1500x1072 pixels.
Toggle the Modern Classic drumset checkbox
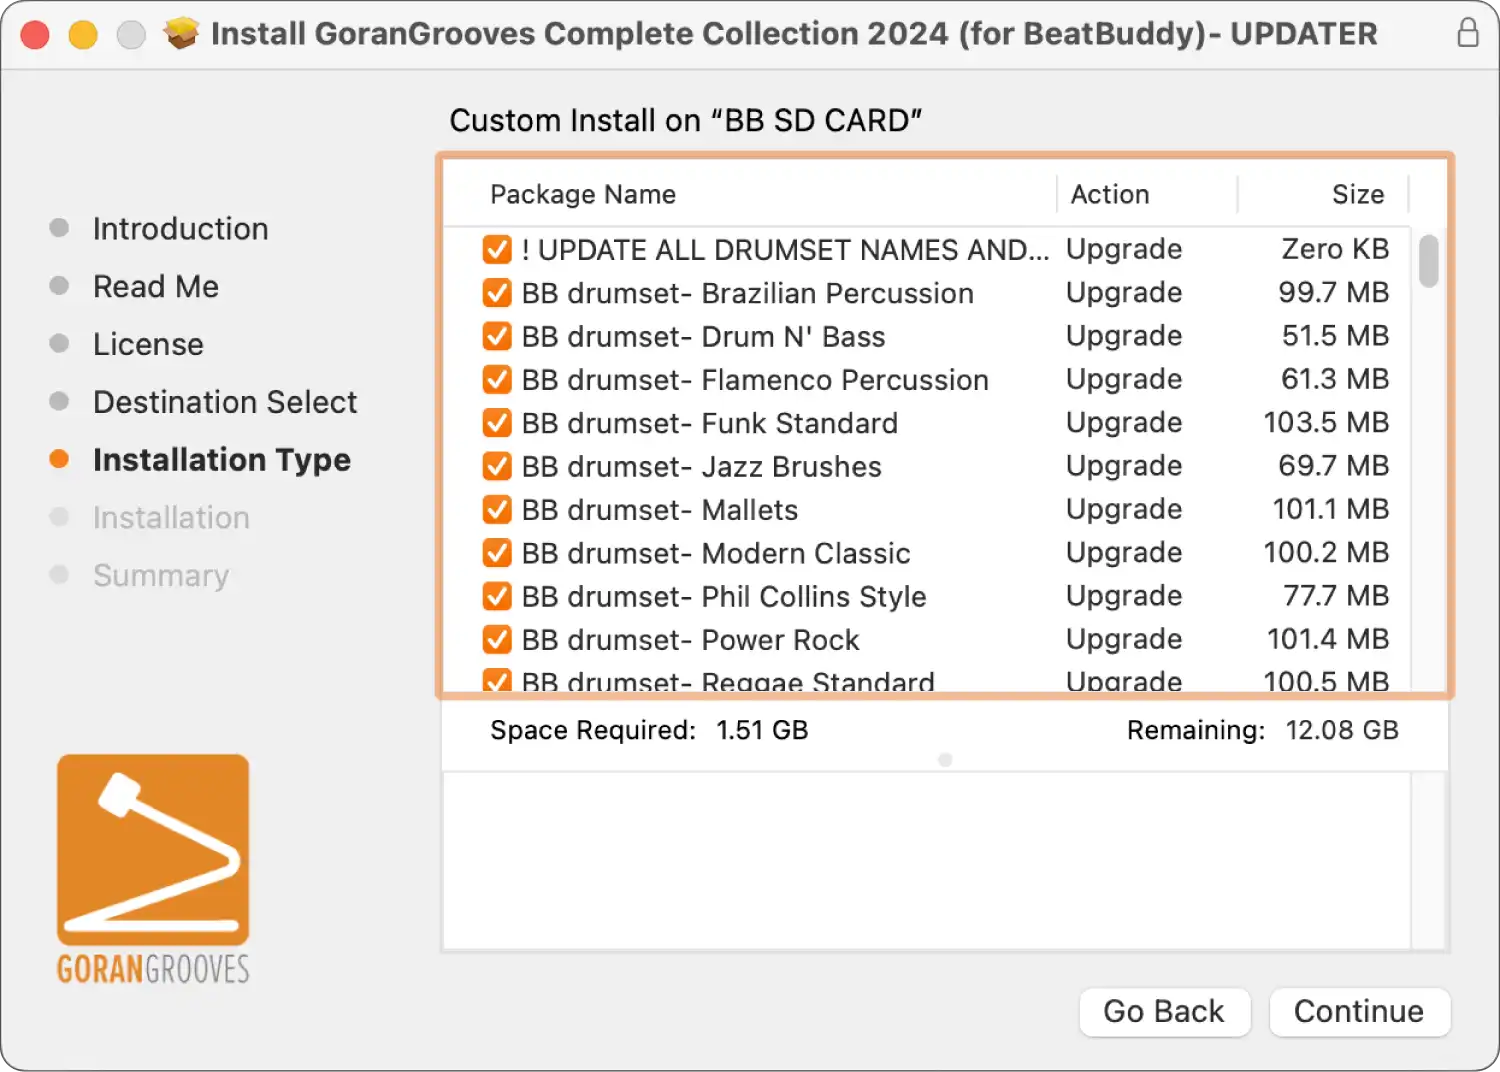click(x=497, y=553)
